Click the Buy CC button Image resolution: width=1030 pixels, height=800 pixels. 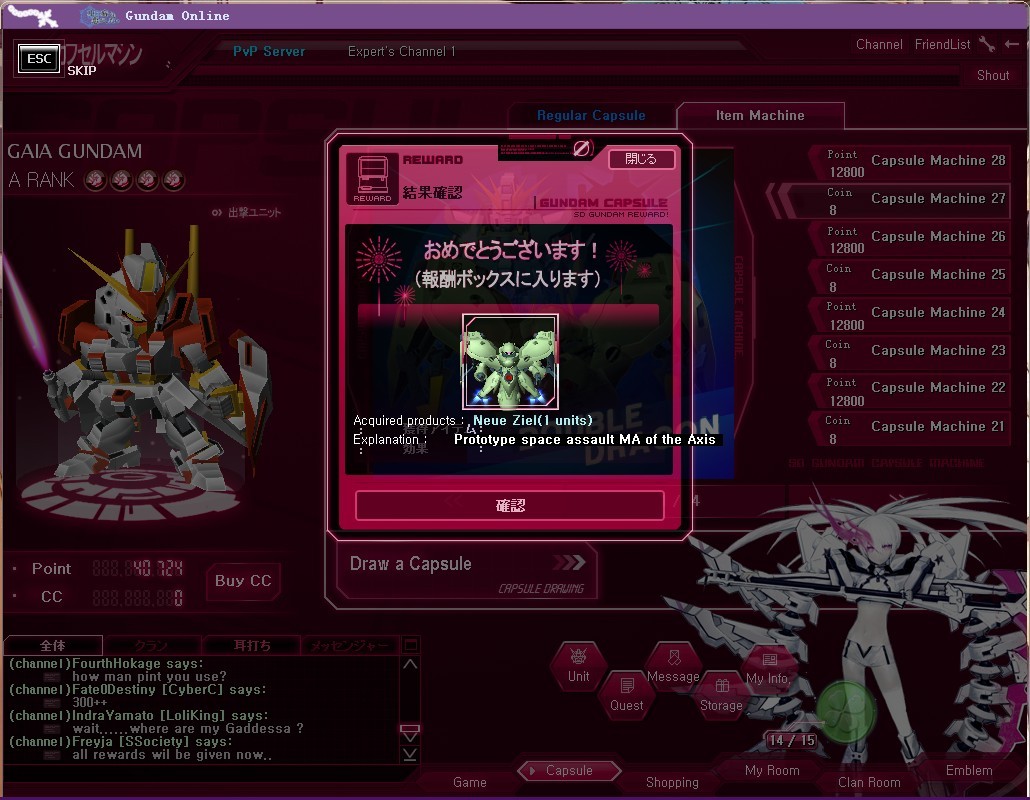pos(243,581)
